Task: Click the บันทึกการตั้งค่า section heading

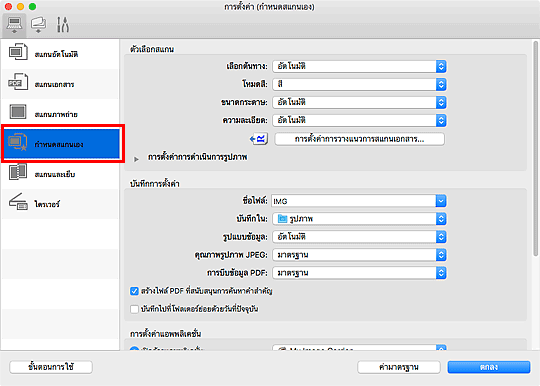Action: (155, 184)
